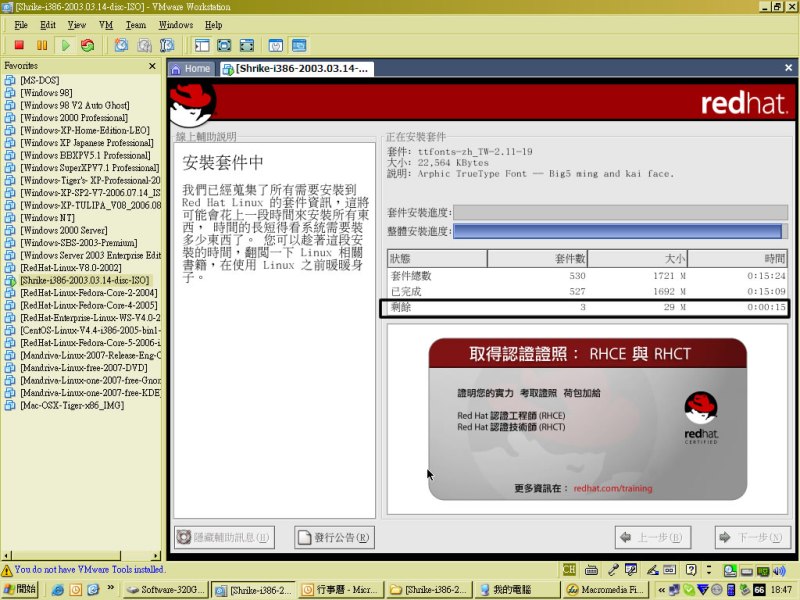Click the redhat.com/training link

(613, 488)
